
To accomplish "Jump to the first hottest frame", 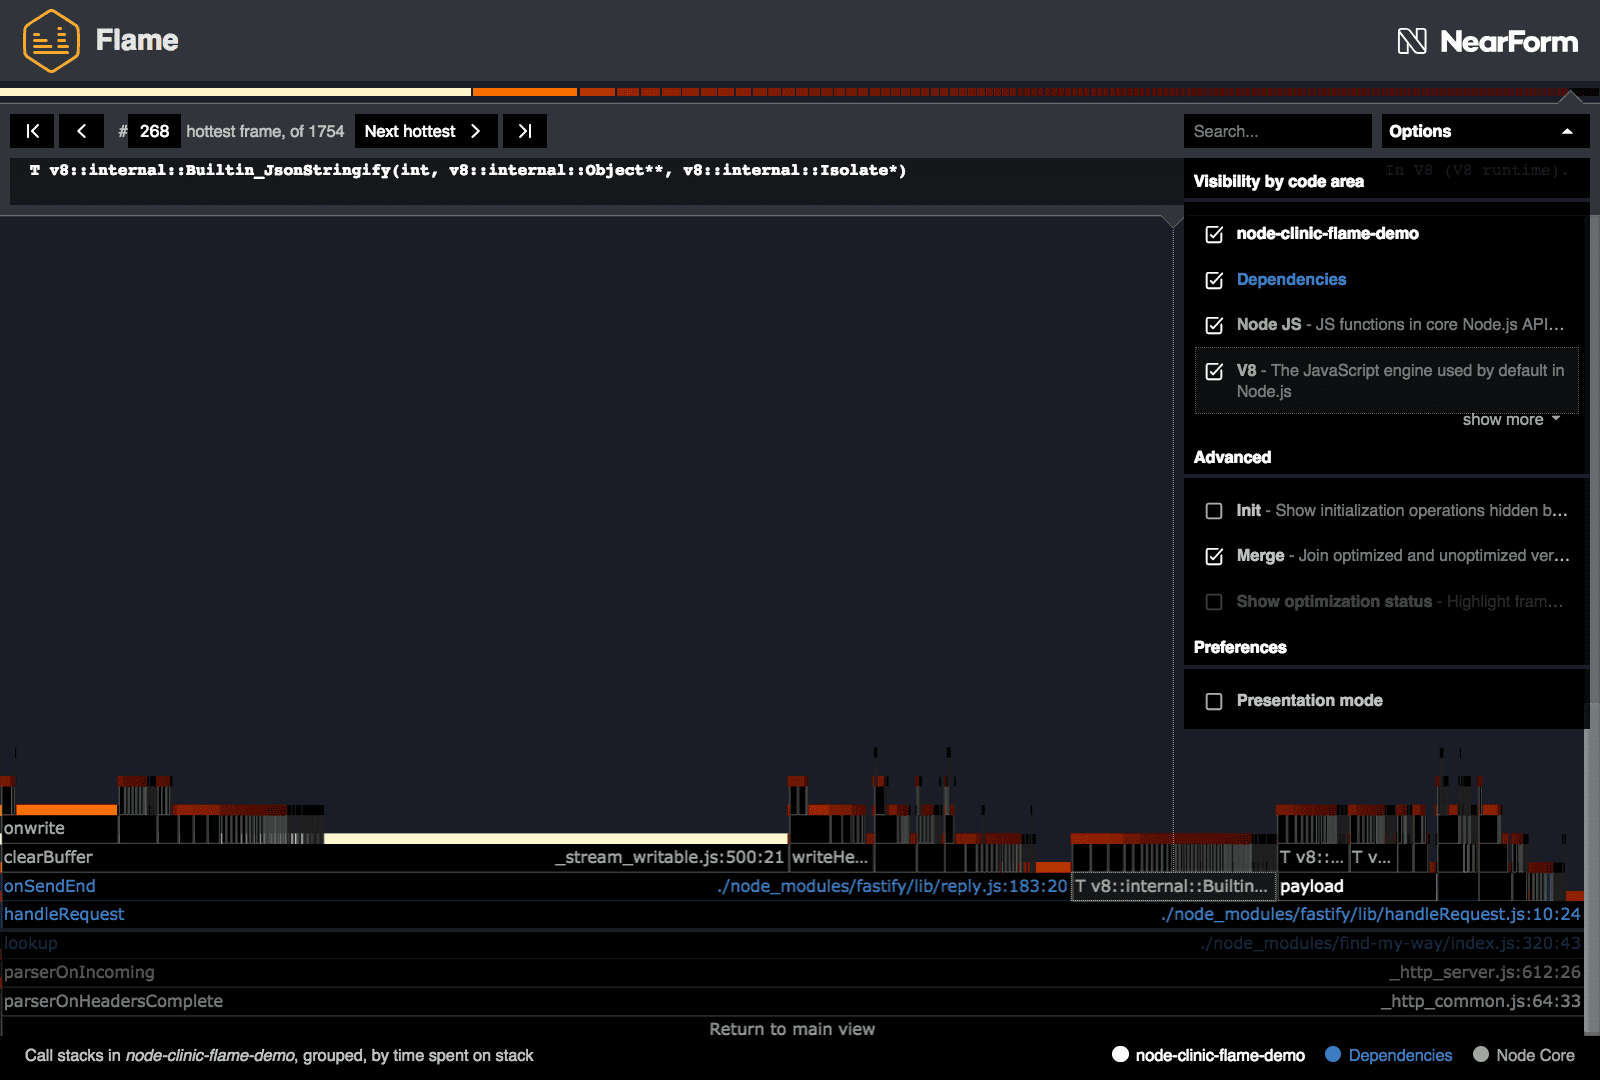I will point(32,131).
